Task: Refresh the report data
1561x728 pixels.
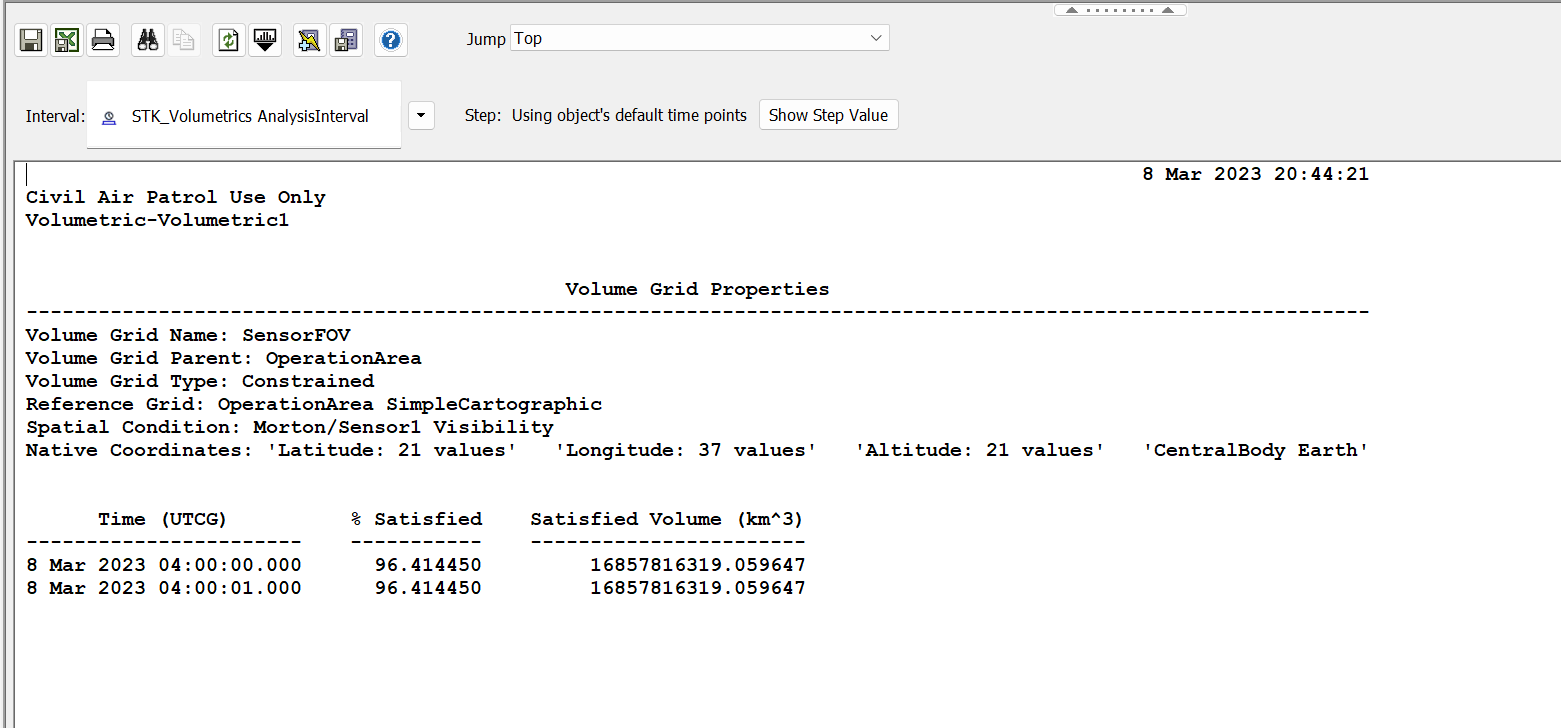Action: [229, 40]
